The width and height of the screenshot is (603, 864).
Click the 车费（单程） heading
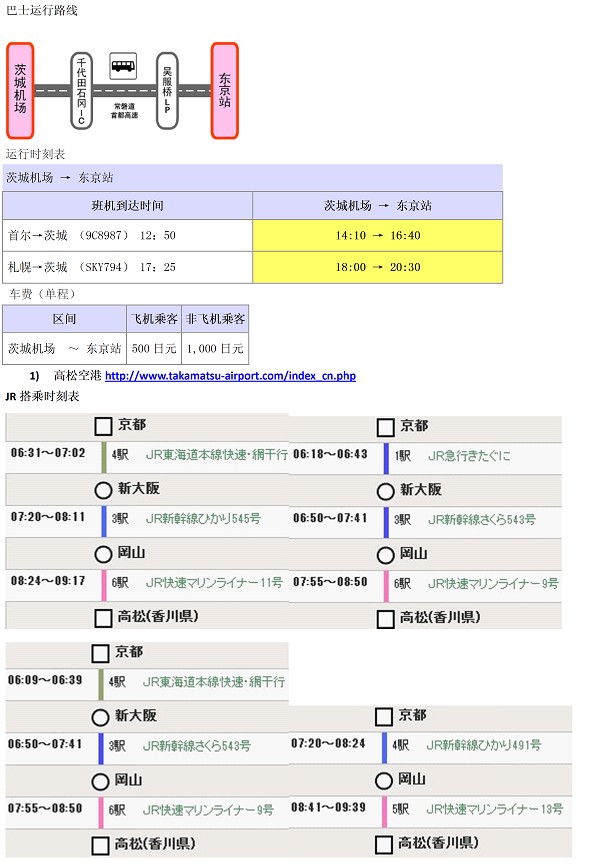42,294
